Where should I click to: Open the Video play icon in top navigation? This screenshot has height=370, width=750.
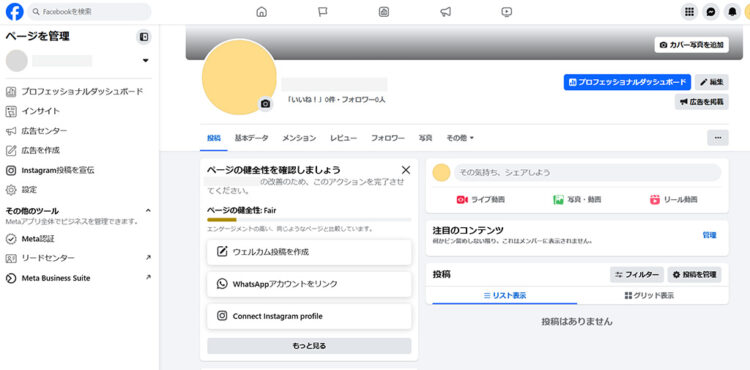coord(507,12)
